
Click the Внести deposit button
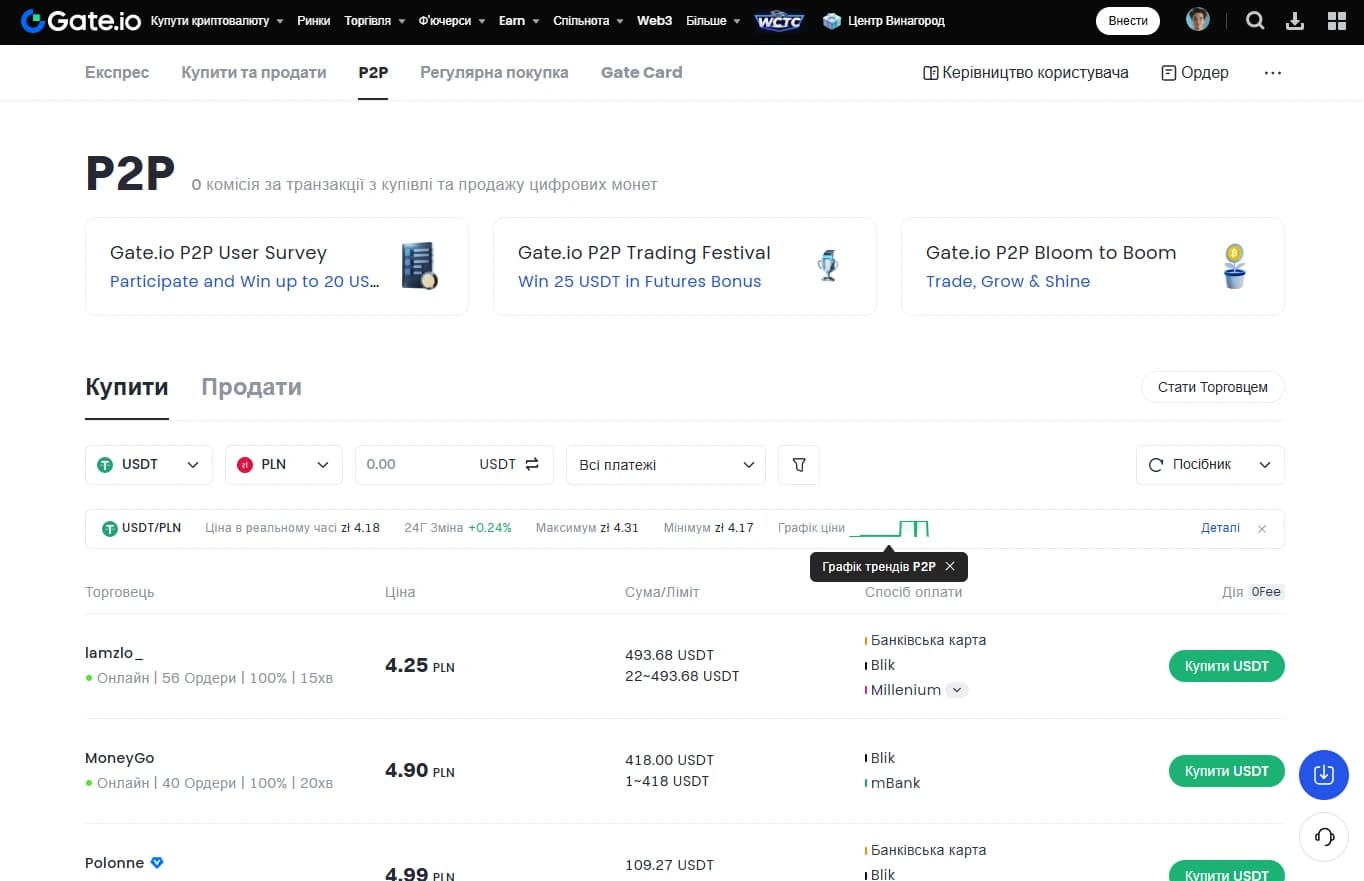1128,21
